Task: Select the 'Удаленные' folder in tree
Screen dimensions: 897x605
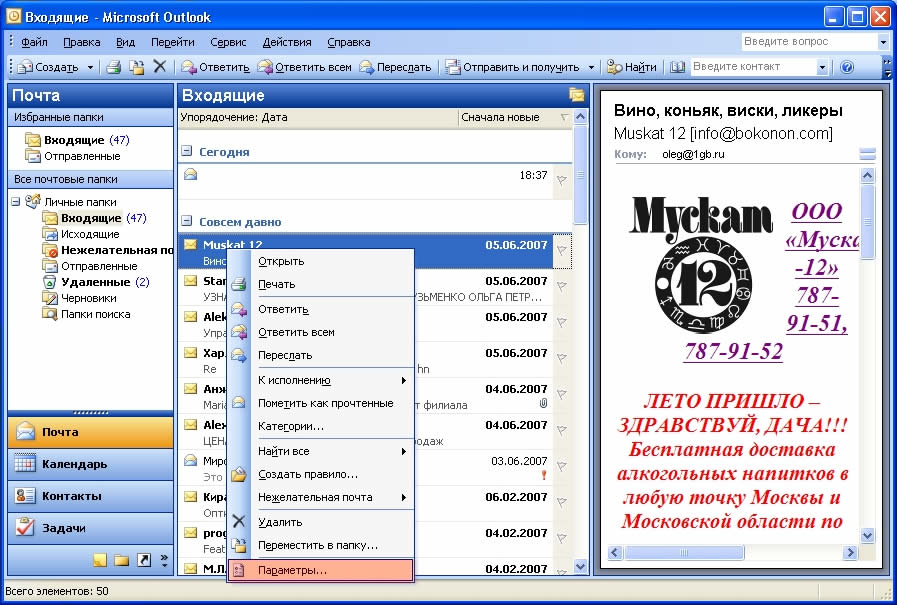Action: click(x=95, y=282)
